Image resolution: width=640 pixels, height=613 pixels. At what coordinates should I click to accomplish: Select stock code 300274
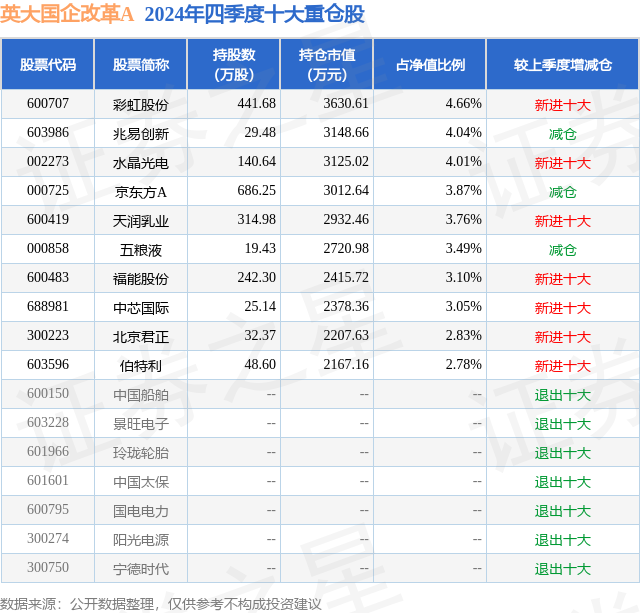click(x=48, y=538)
